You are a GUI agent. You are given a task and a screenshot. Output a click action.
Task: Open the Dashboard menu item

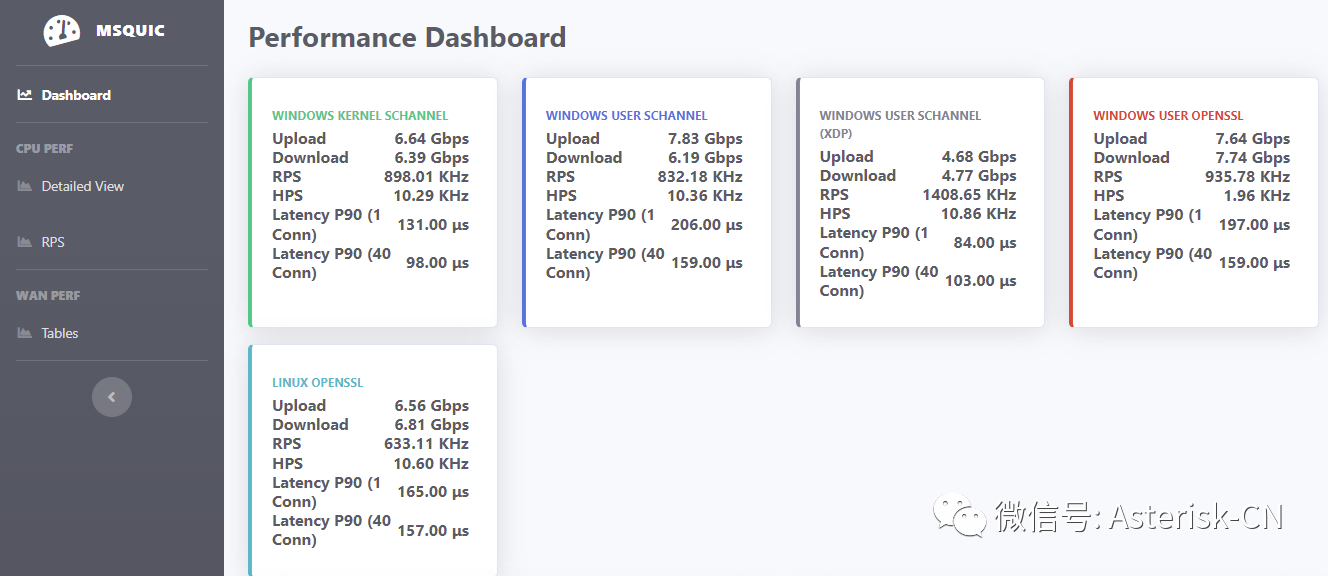(x=76, y=95)
